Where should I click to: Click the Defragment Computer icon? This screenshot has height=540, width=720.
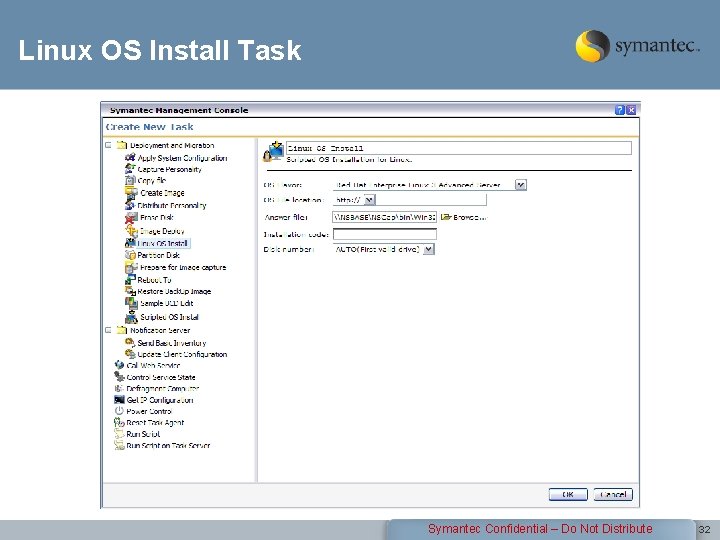[x=119, y=388]
